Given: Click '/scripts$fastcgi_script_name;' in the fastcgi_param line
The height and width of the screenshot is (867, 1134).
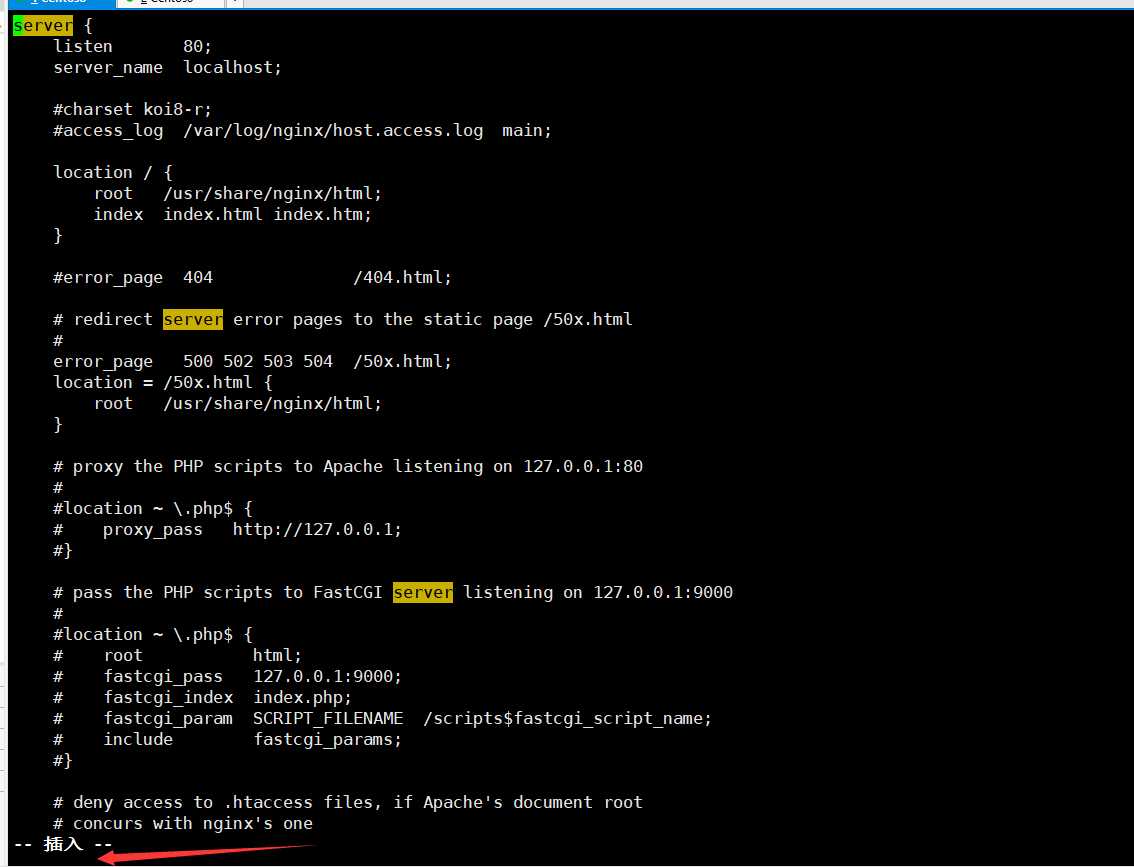Looking at the screenshot, I should (x=568, y=718).
